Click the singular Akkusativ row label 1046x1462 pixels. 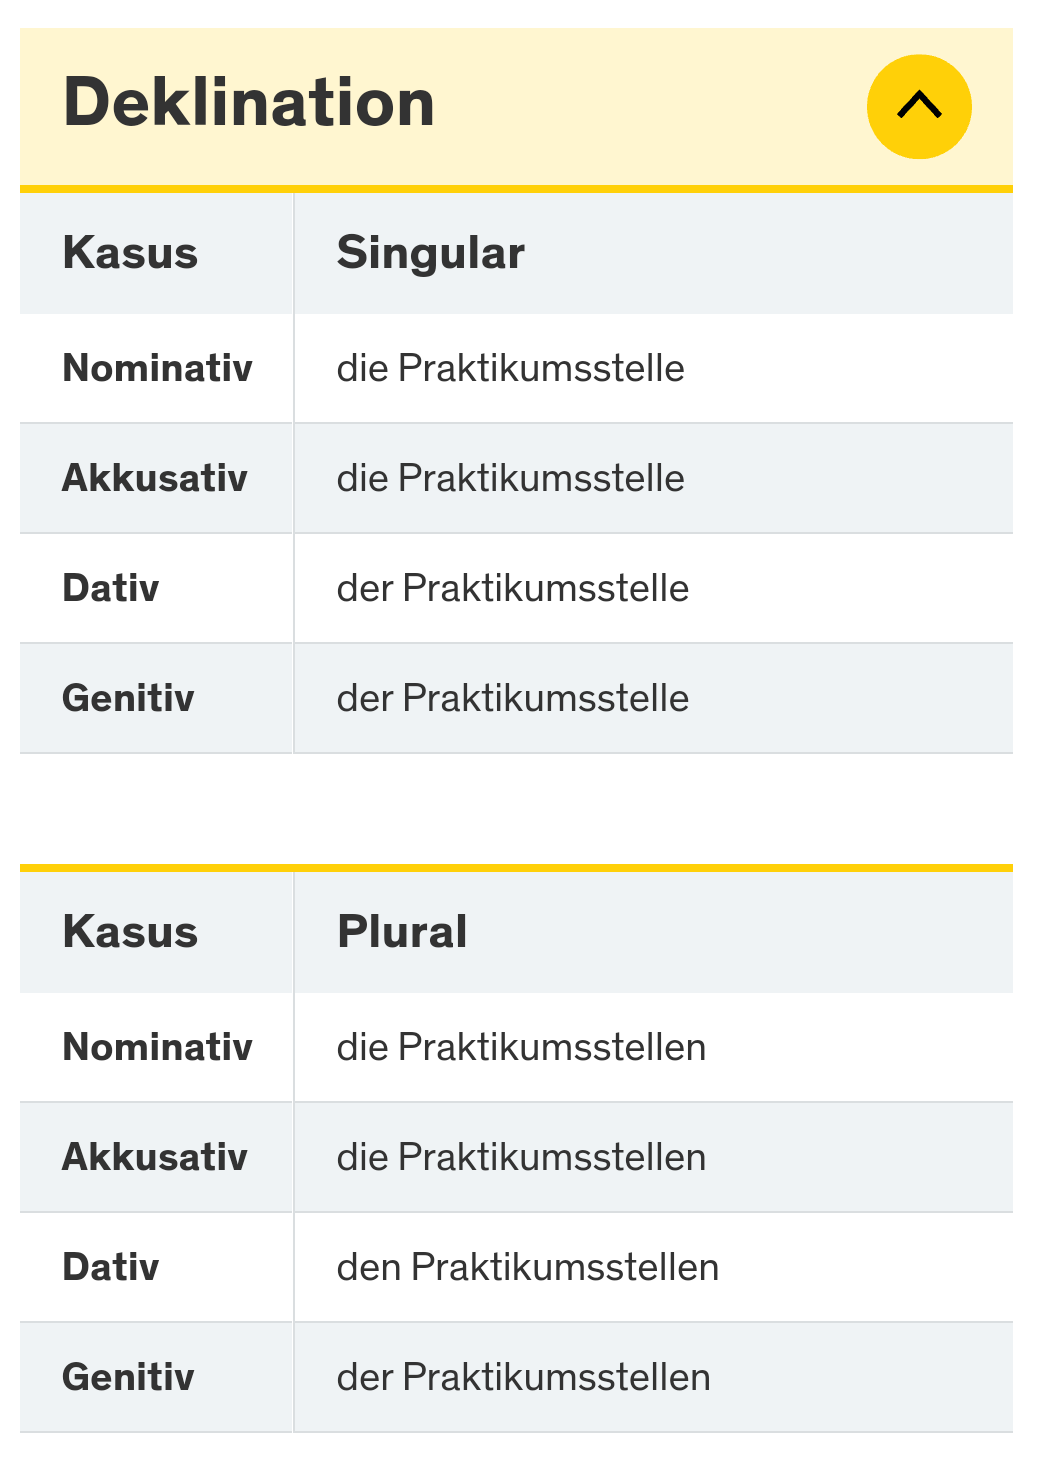coord(155,478)
